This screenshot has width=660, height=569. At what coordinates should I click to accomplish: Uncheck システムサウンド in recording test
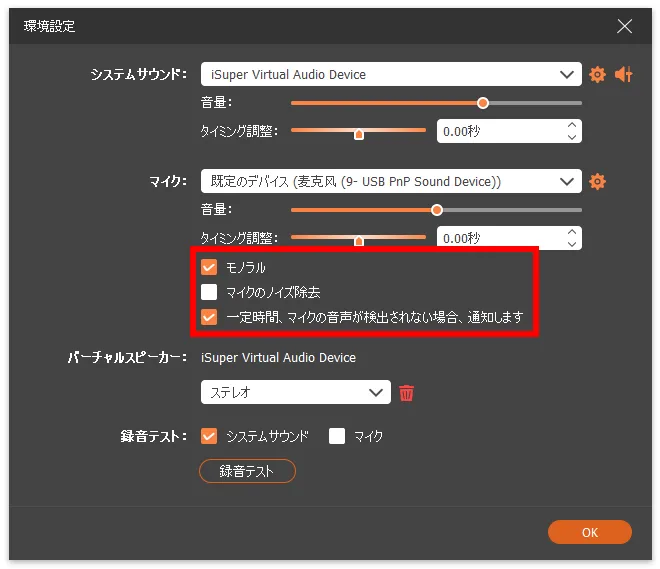point(209,436)
